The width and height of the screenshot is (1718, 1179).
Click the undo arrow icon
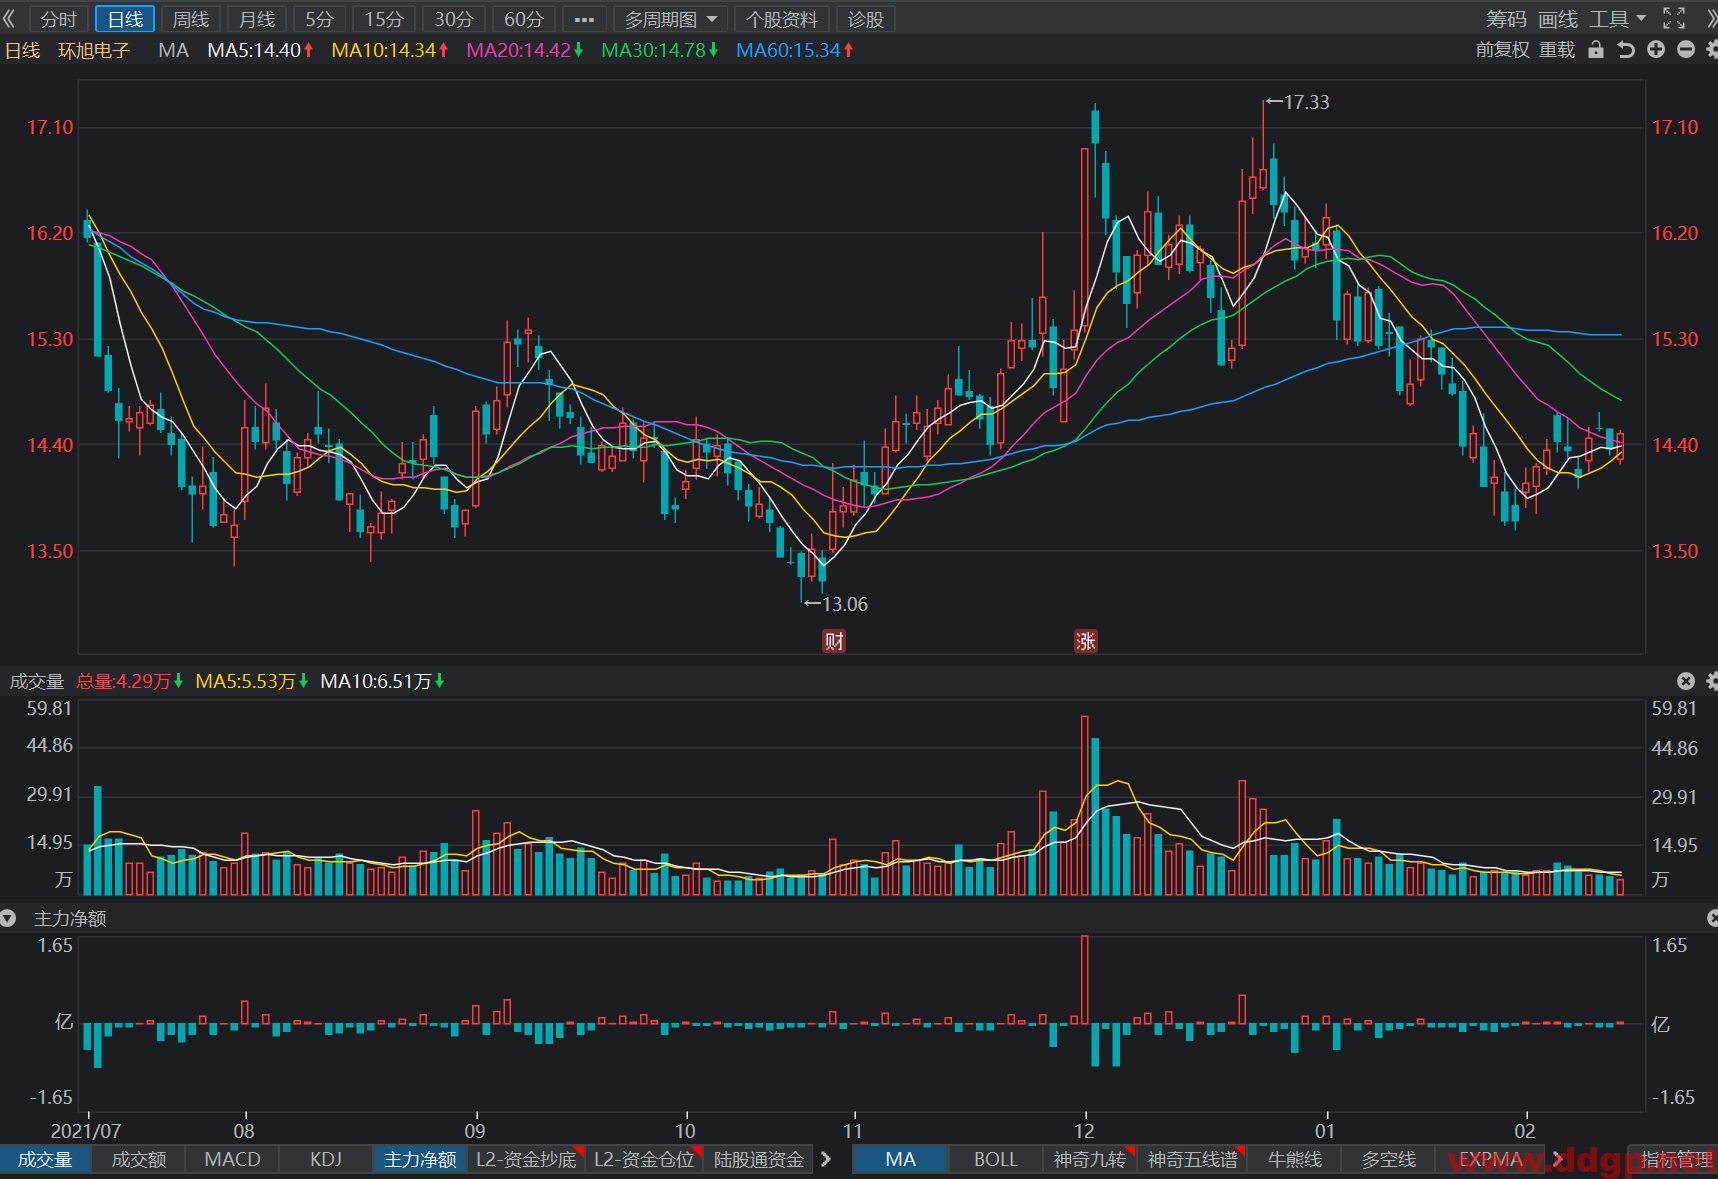click(x=1626, y=50)
